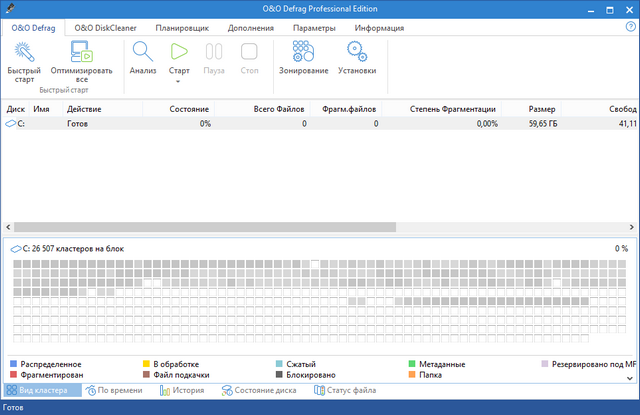Open the Состояние диска bottom tab
The width and height of the screenshot is (640, 415).
259,390
